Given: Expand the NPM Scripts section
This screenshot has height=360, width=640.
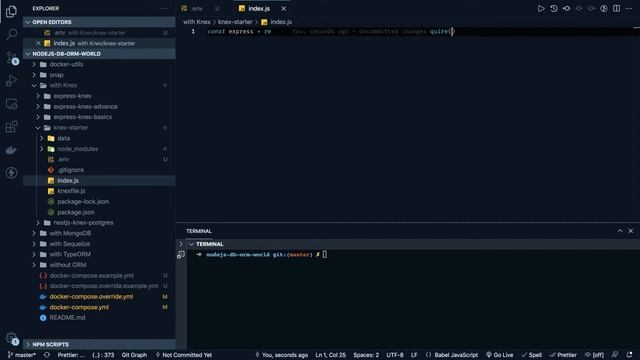Looking at the screenshot, I should (99, 344).
